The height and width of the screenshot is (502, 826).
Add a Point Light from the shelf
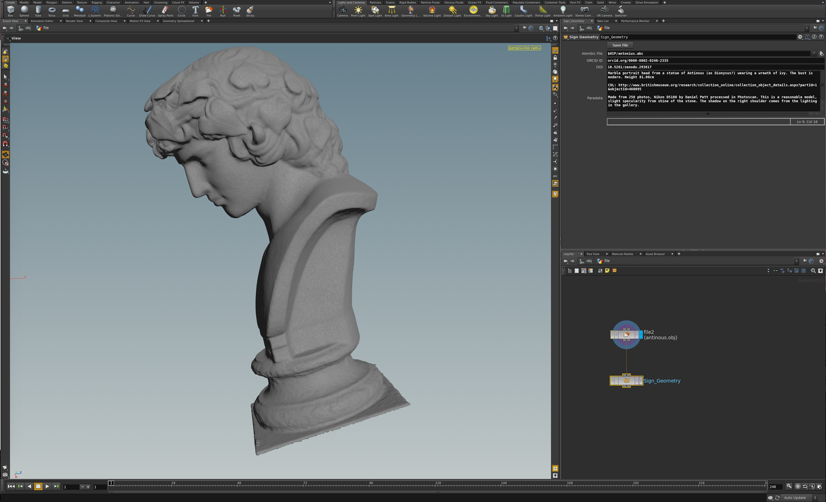pyautogui.click(x=358, y=11)
